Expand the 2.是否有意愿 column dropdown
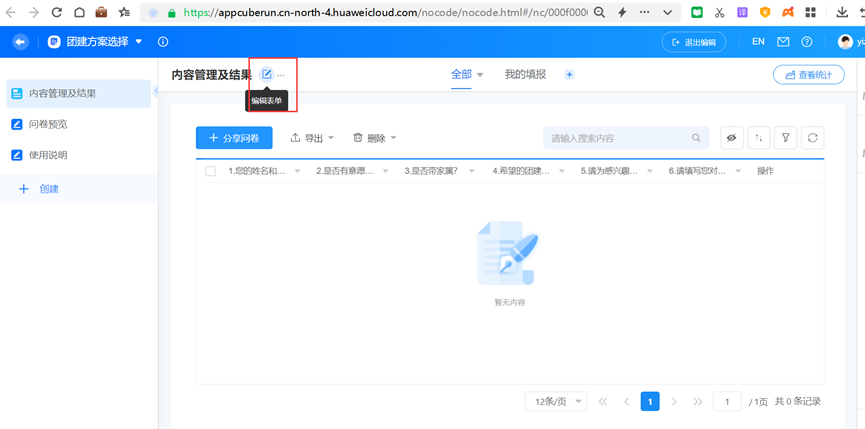Viewport: 865px width, 429px height. 386,171
